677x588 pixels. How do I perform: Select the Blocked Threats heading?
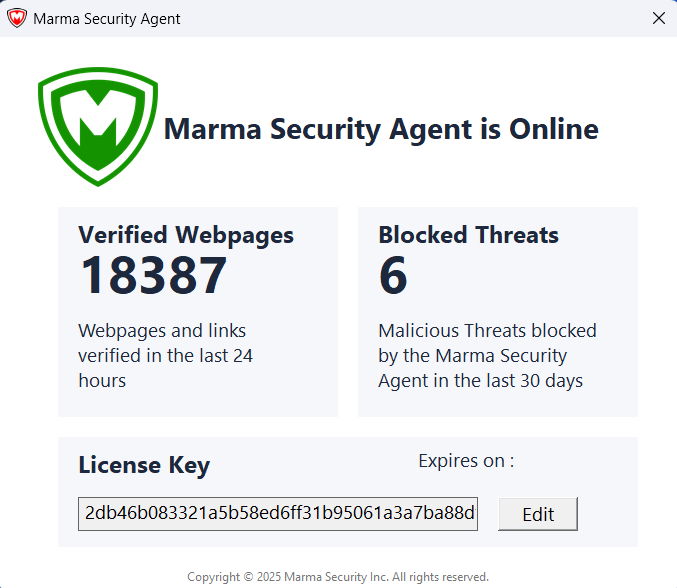tap(468, 235)
